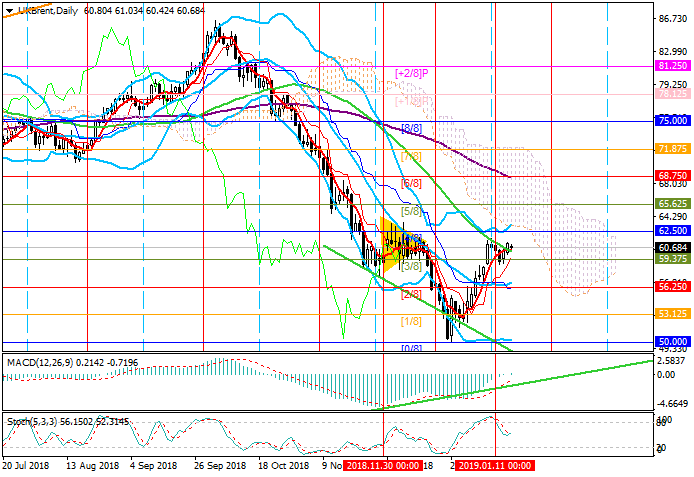Select the blue 75.000 price tag
Viewport: 694px width, 477px height.
670,120
